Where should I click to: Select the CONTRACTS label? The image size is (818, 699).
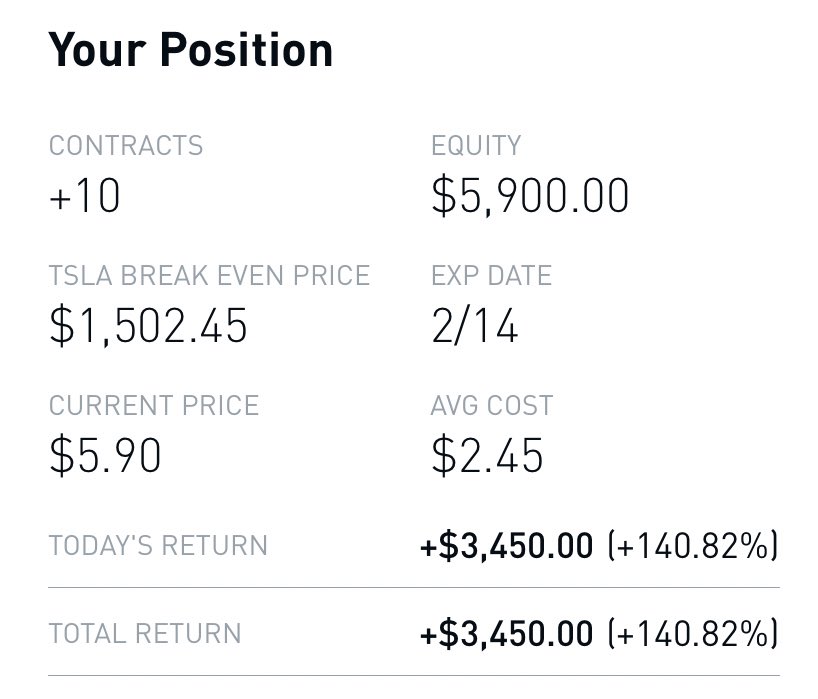click(x=126, y=146)
